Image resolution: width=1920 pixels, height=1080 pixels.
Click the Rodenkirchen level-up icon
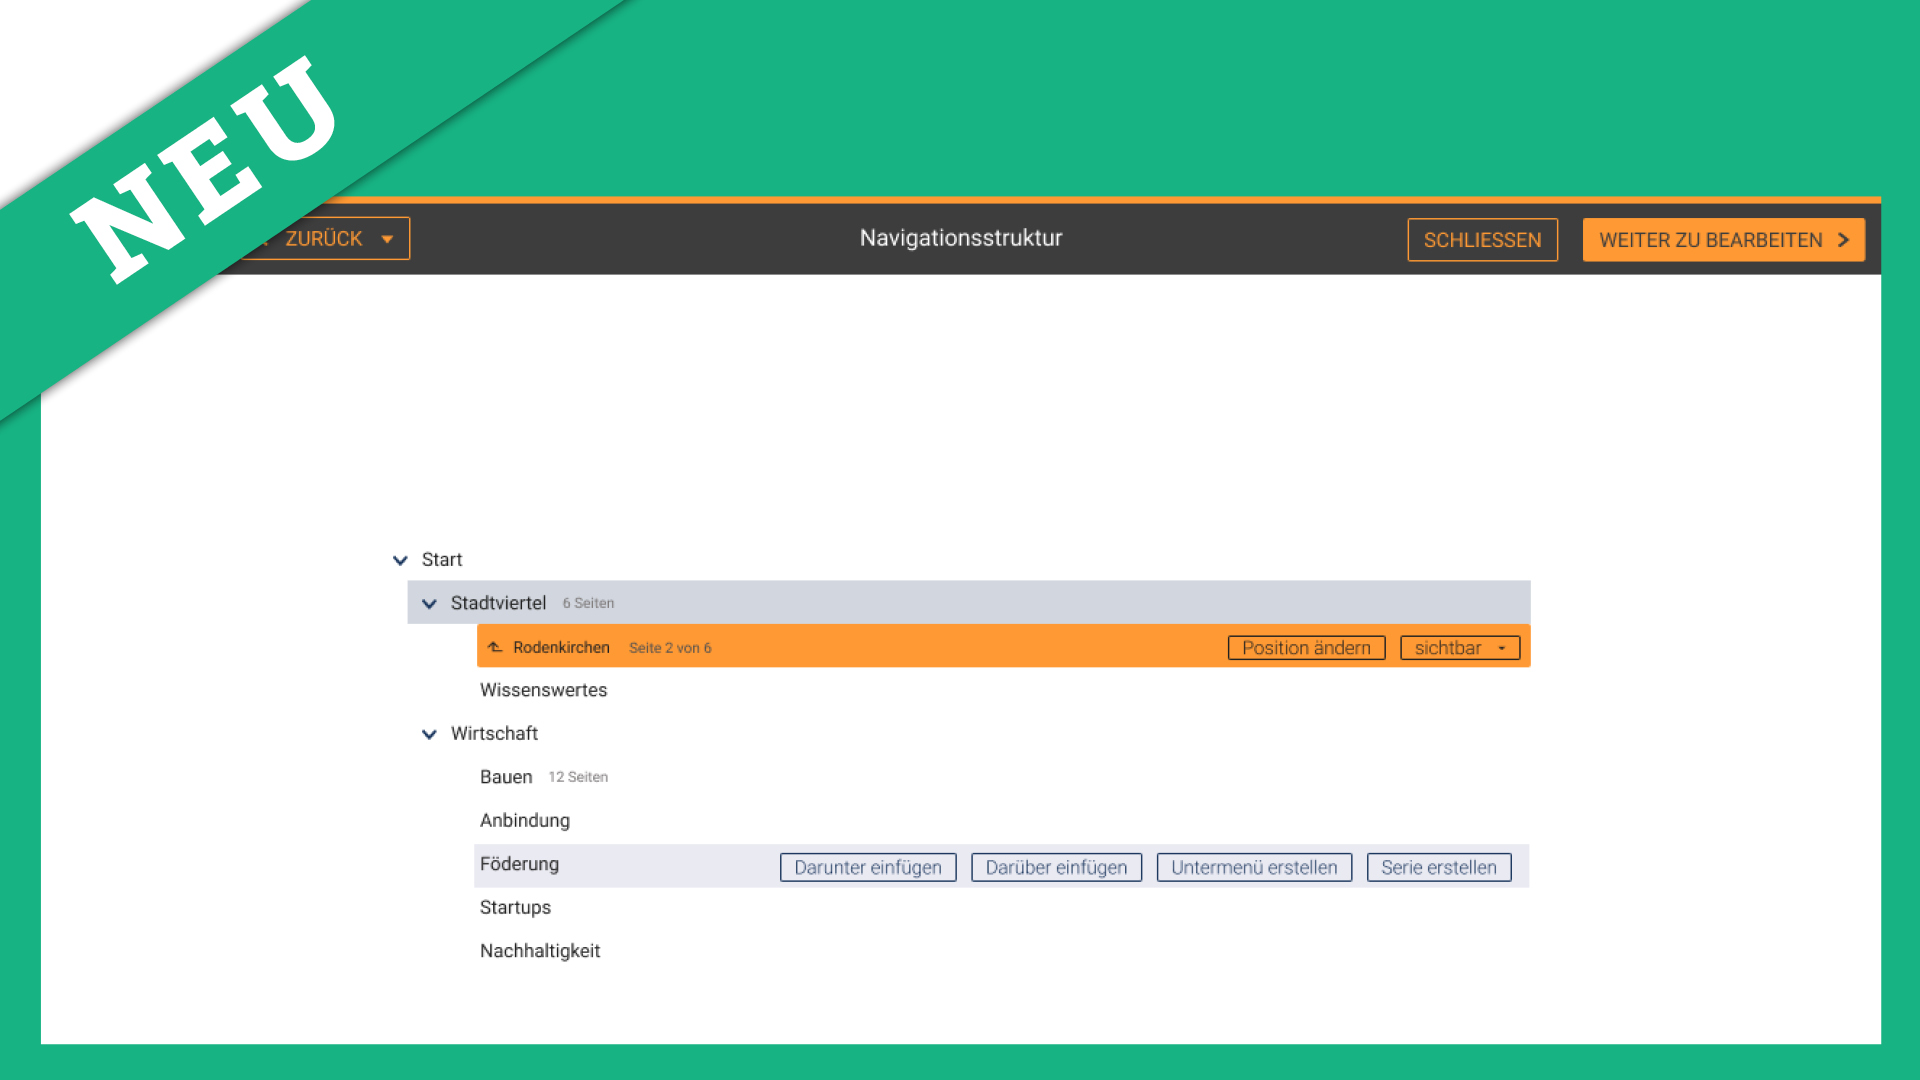tap(495, 647)
